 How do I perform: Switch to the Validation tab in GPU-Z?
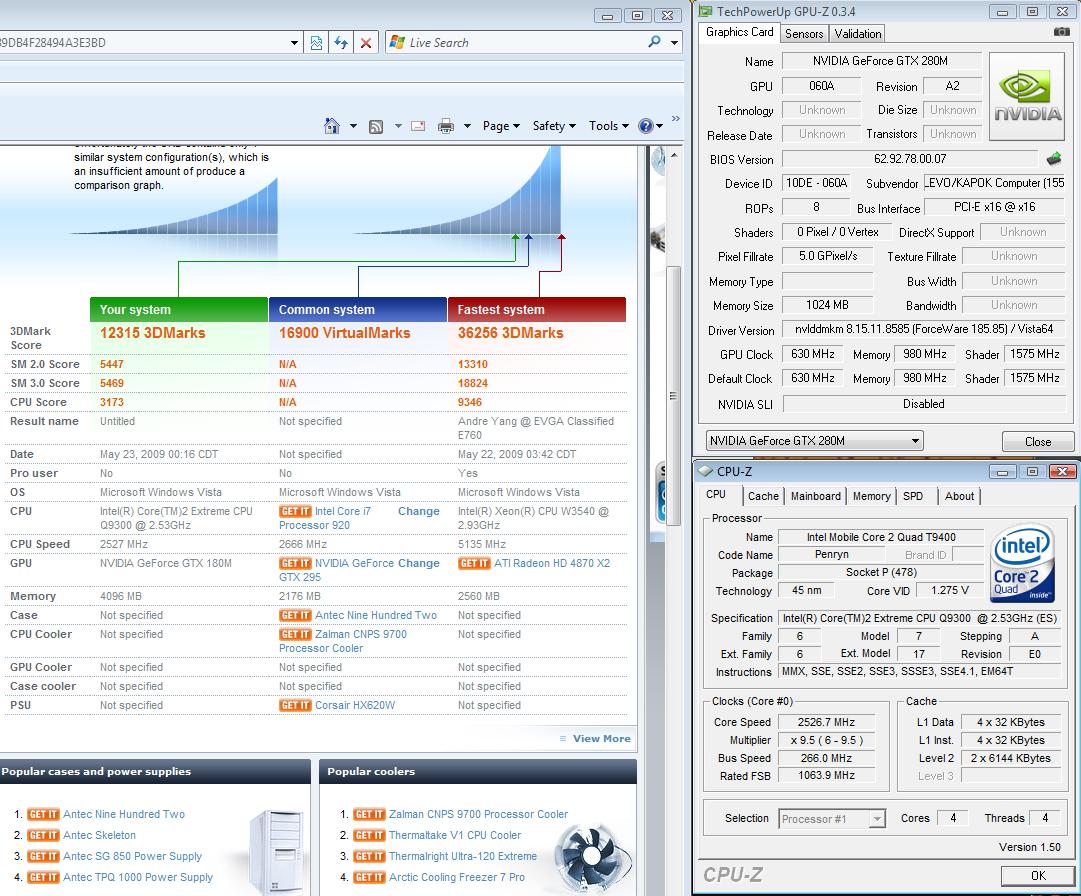click(858, 34)
